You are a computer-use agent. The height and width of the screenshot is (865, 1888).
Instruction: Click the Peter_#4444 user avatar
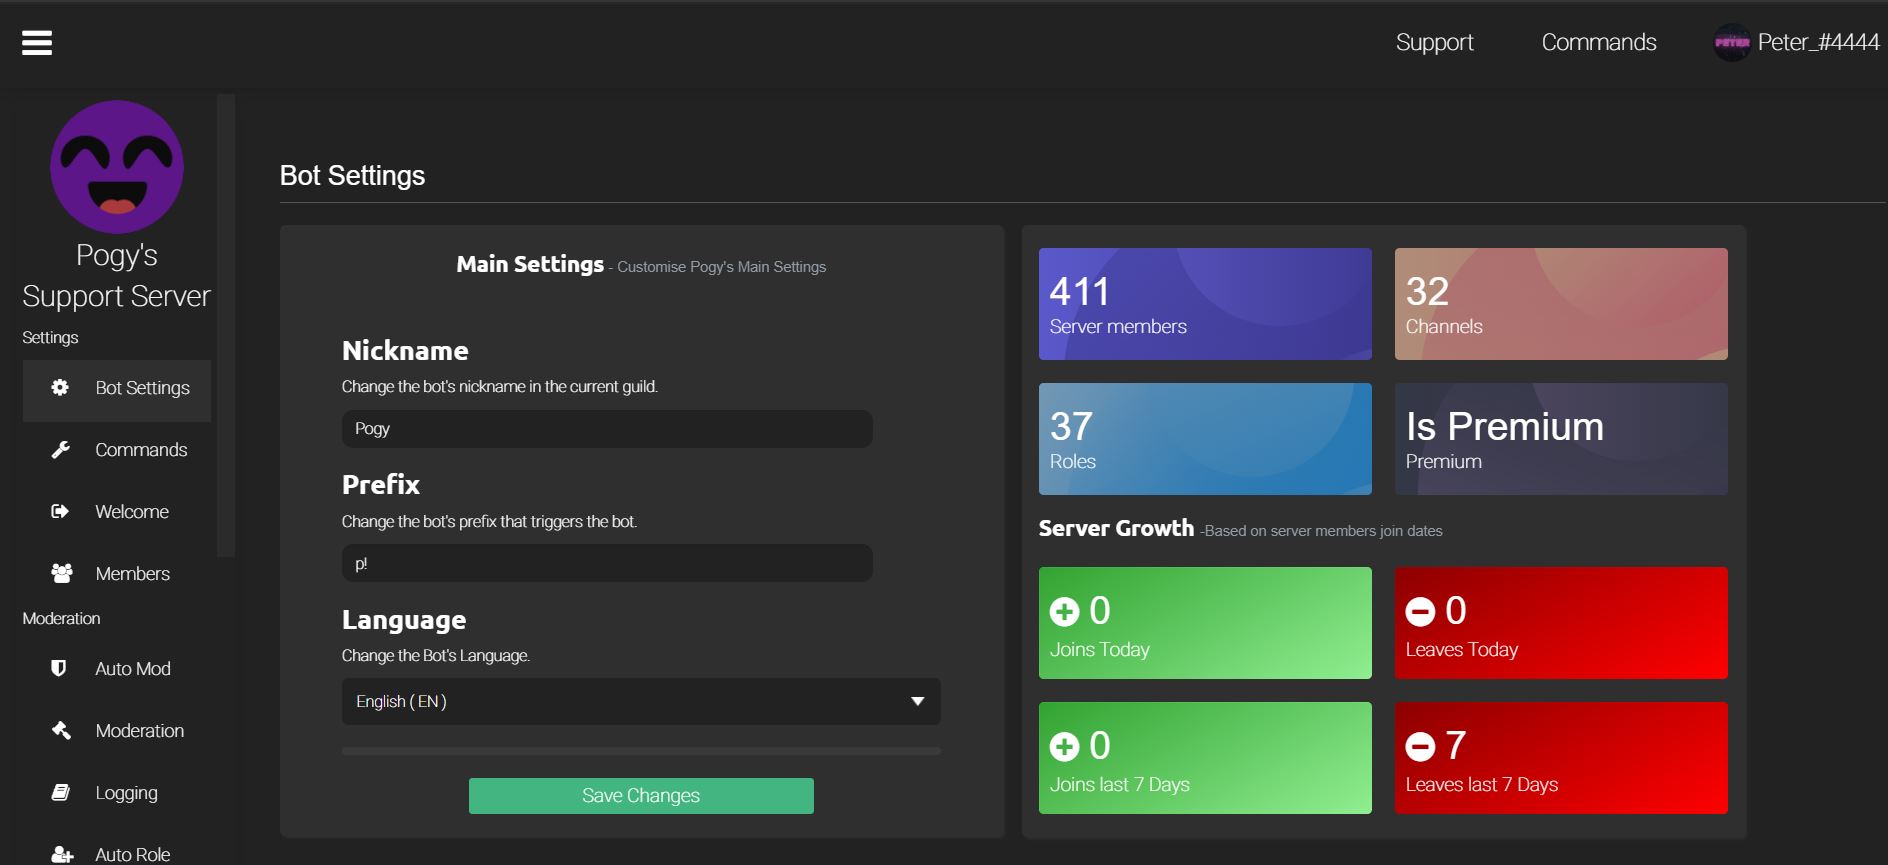[1731, 42]
